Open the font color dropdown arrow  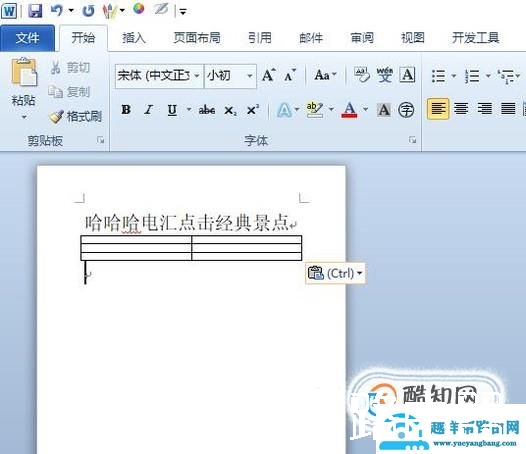365,109
